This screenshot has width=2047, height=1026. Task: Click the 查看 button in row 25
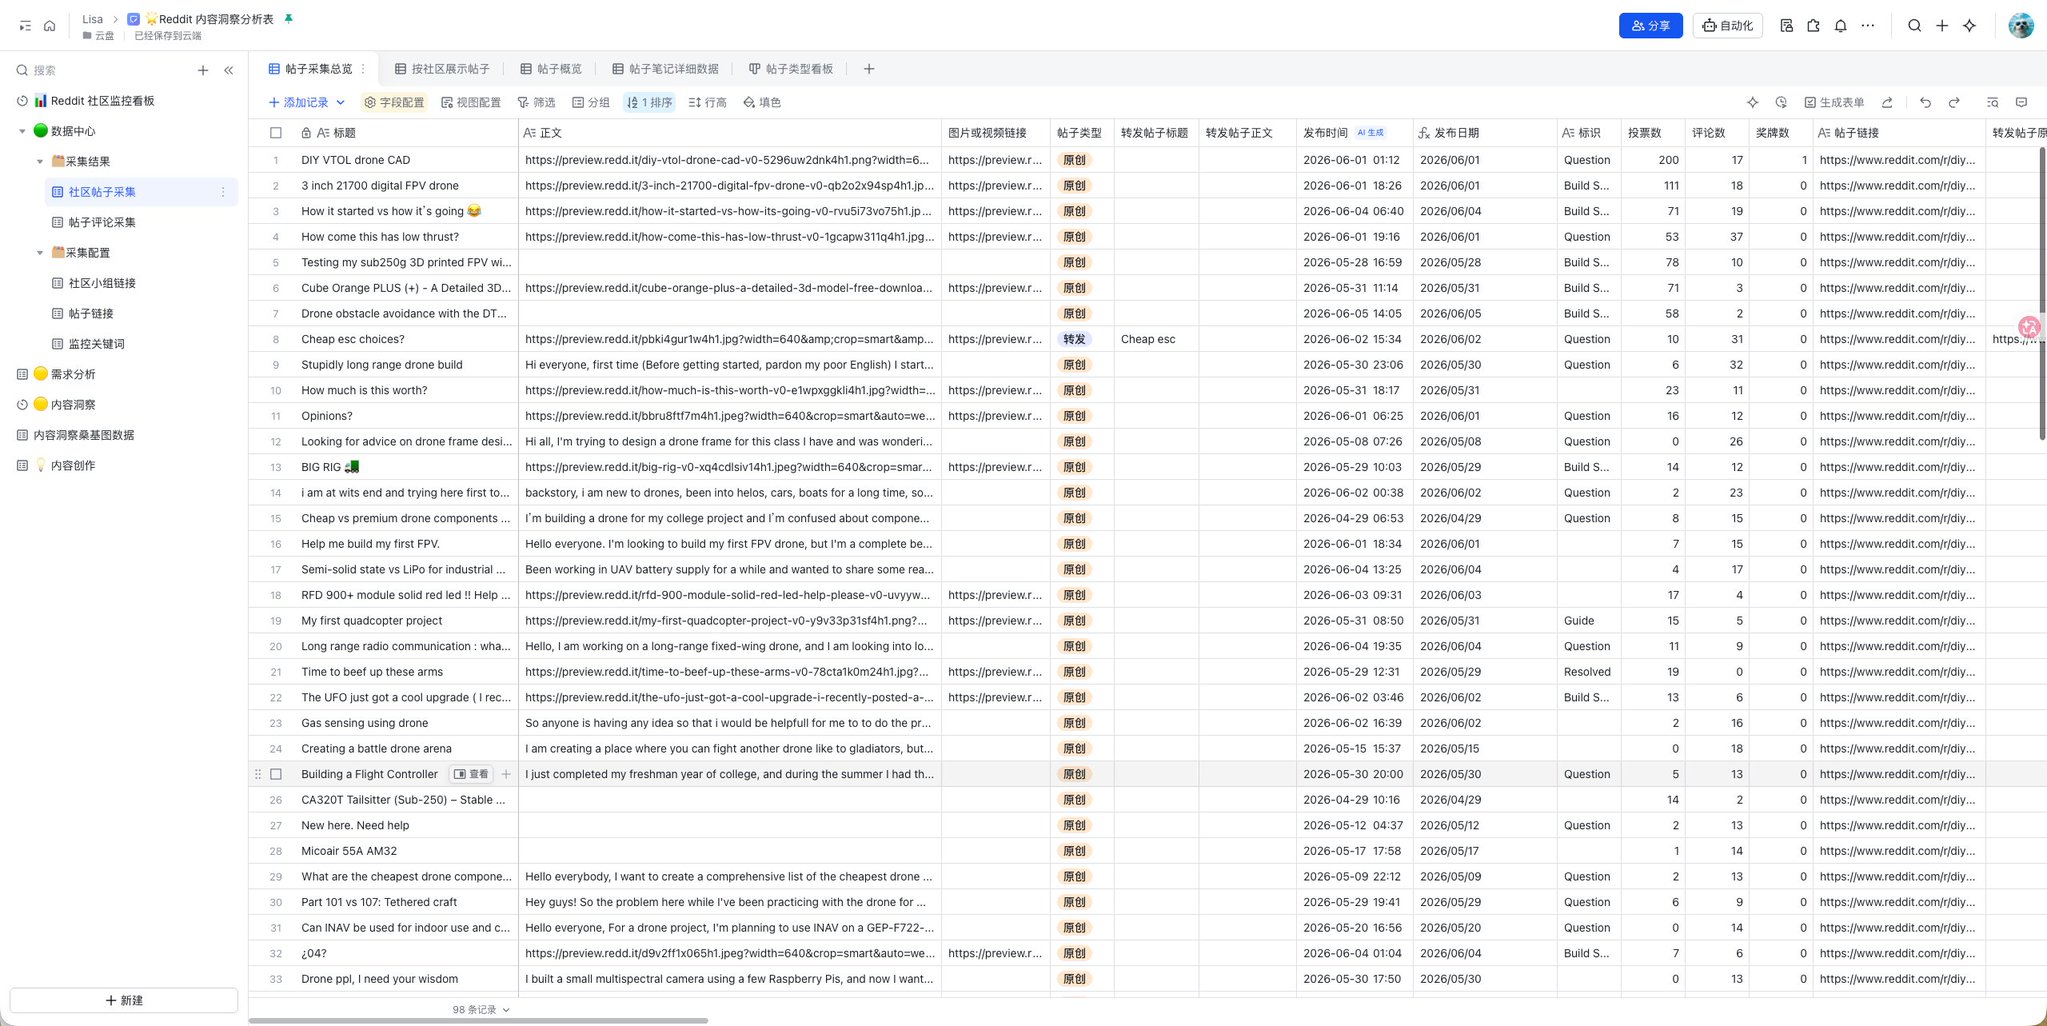point(471,774)
